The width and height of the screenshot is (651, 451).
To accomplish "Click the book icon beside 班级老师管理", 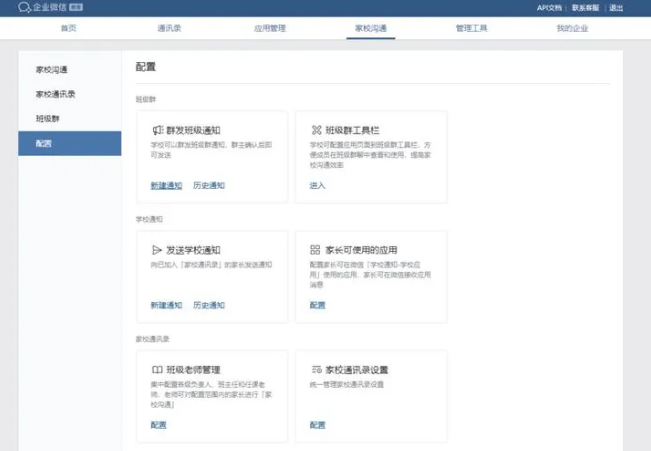I will [x=157, y=370].
